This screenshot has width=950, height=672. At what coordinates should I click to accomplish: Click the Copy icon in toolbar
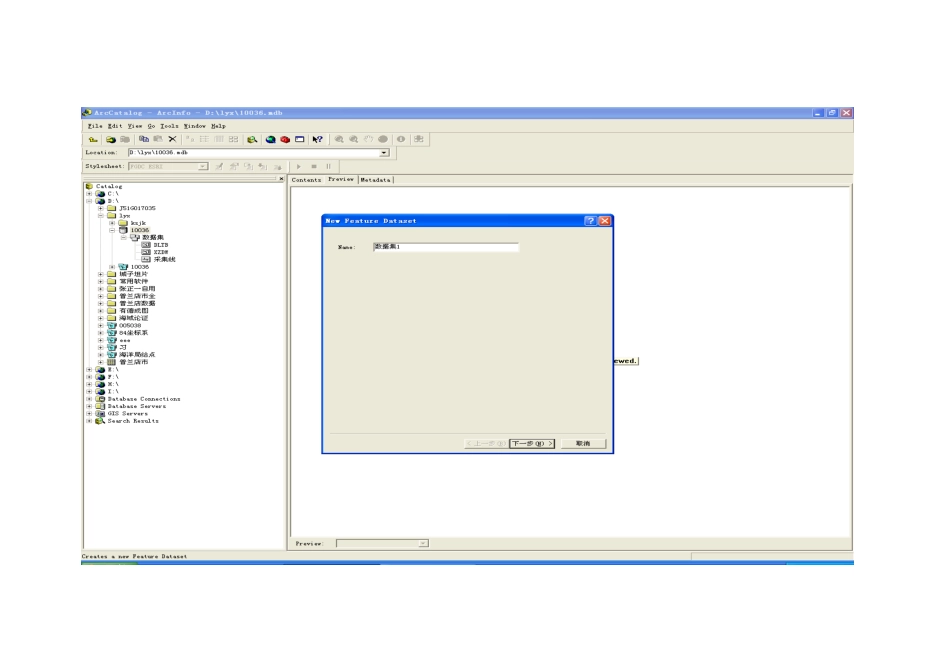[x=144, y=139]
